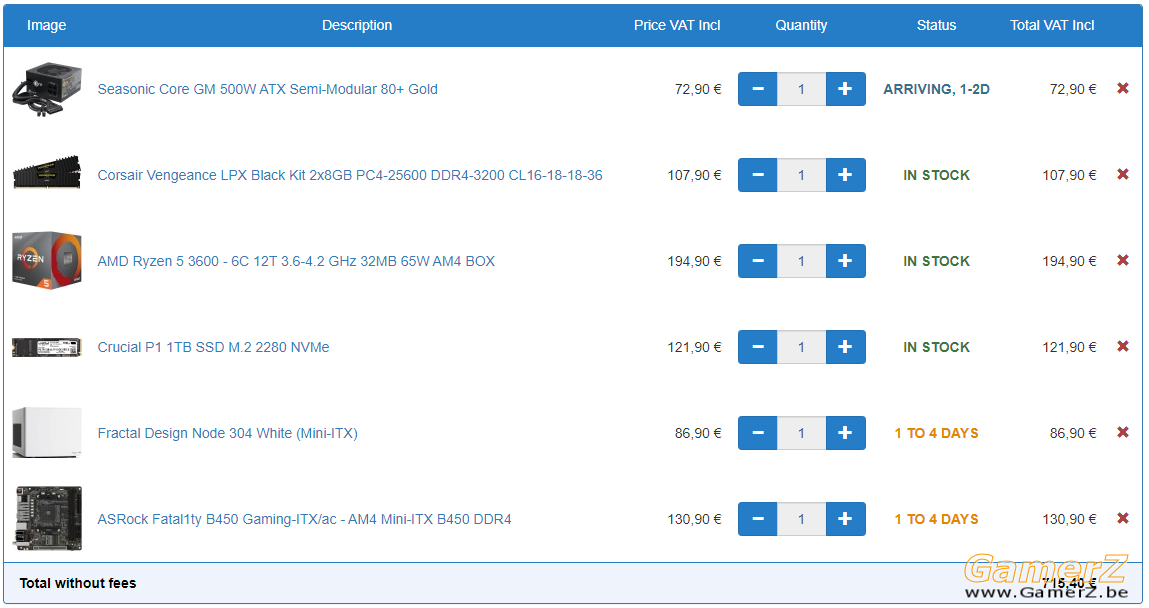Decrease quantity of AMD Ryzen 5 3600
This screenshot has width=1149, height=608.
click(x=758, y=261)
